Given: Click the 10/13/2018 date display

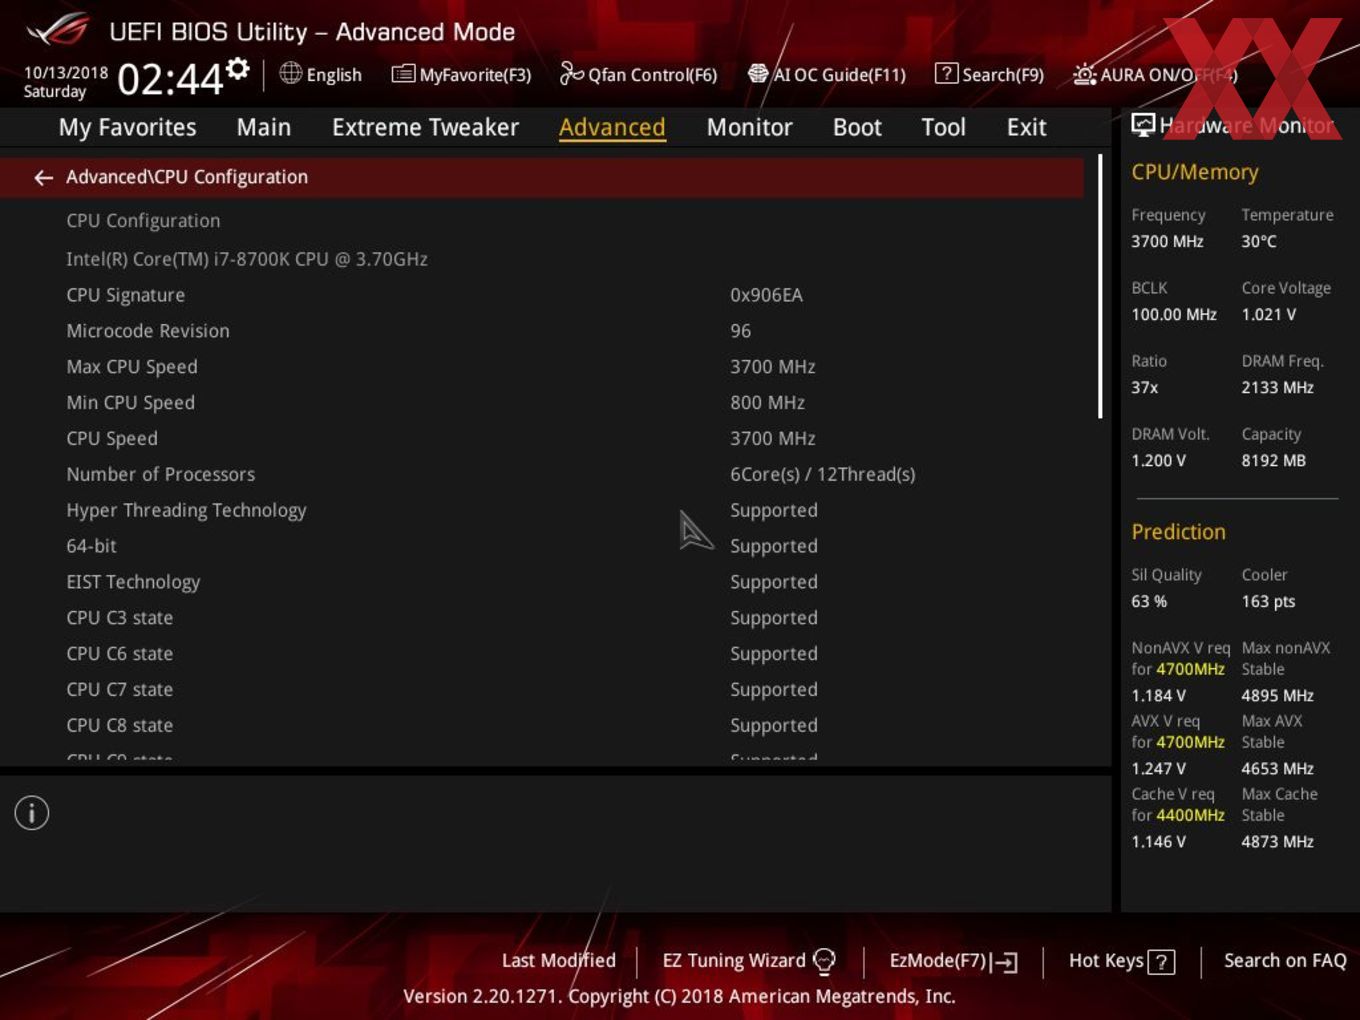Looking at the screenshot, I should point(66,73).
